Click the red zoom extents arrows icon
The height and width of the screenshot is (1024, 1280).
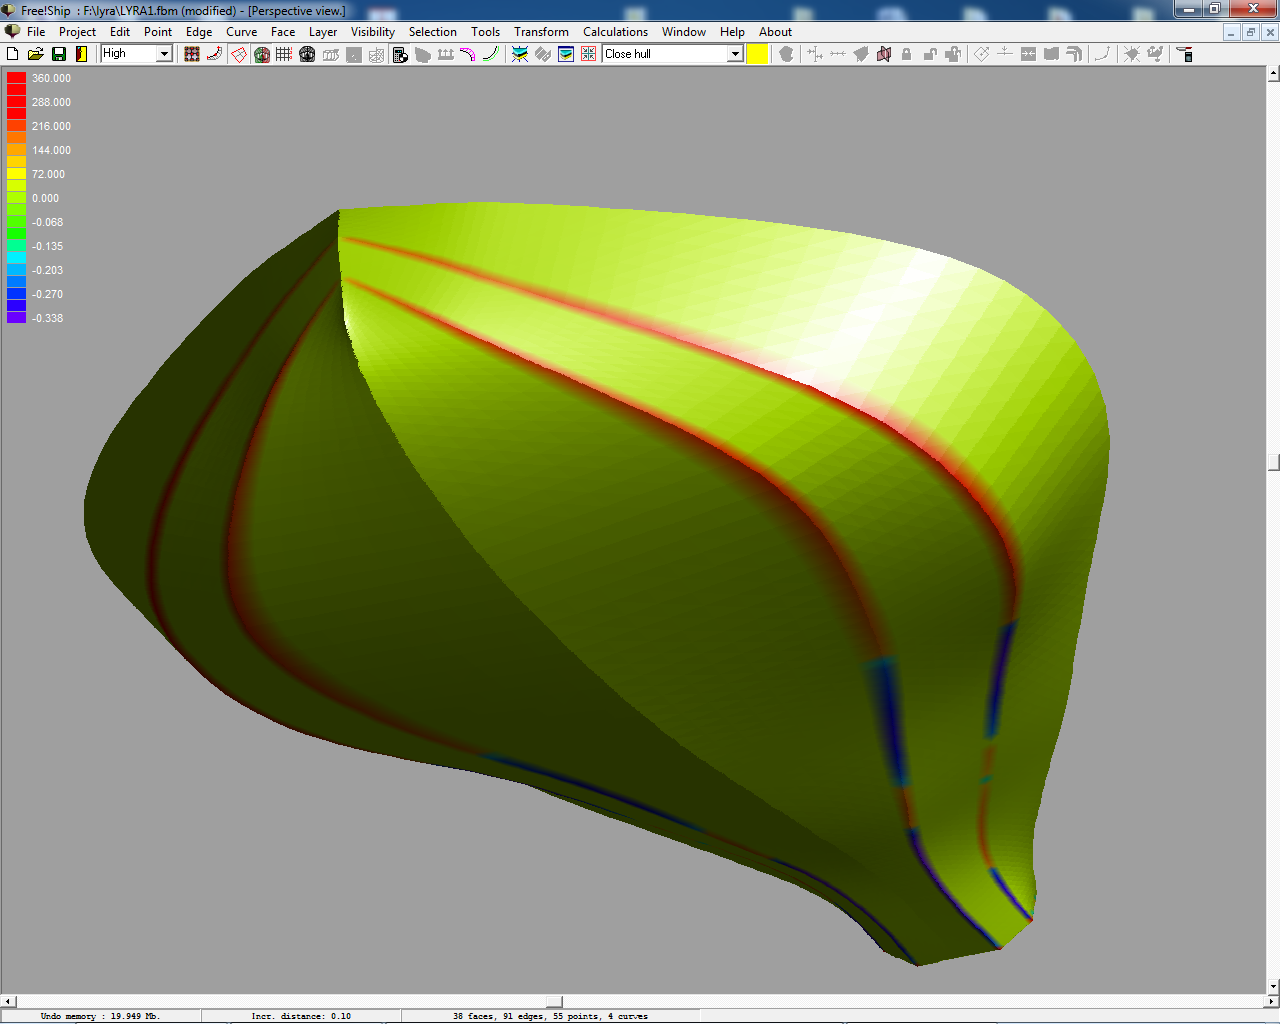(588, 54)
